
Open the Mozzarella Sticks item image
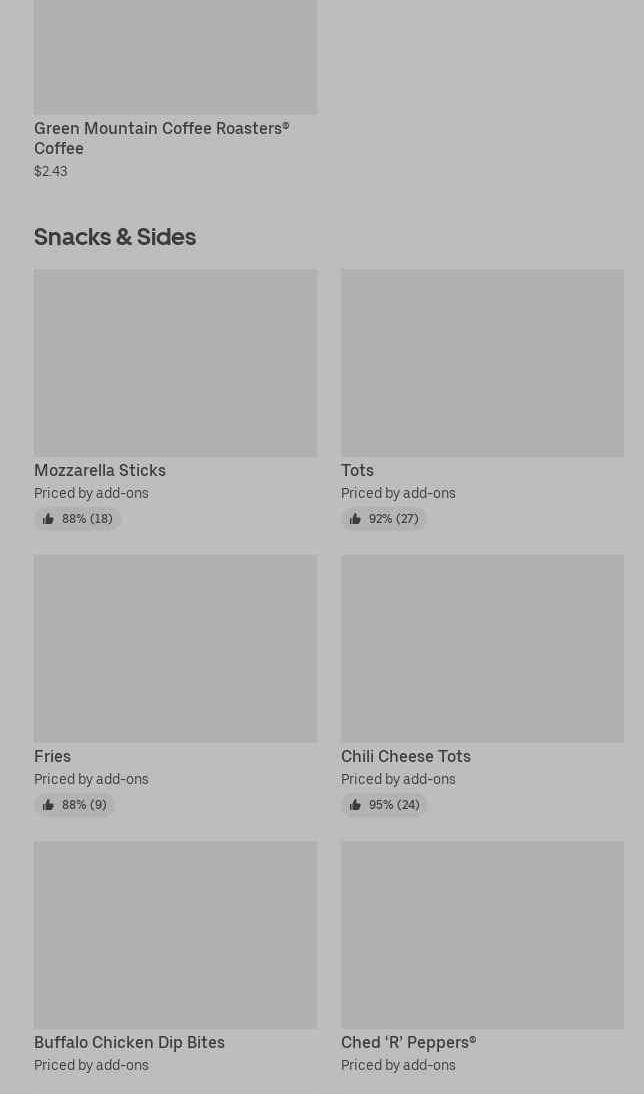click(175, 363)
